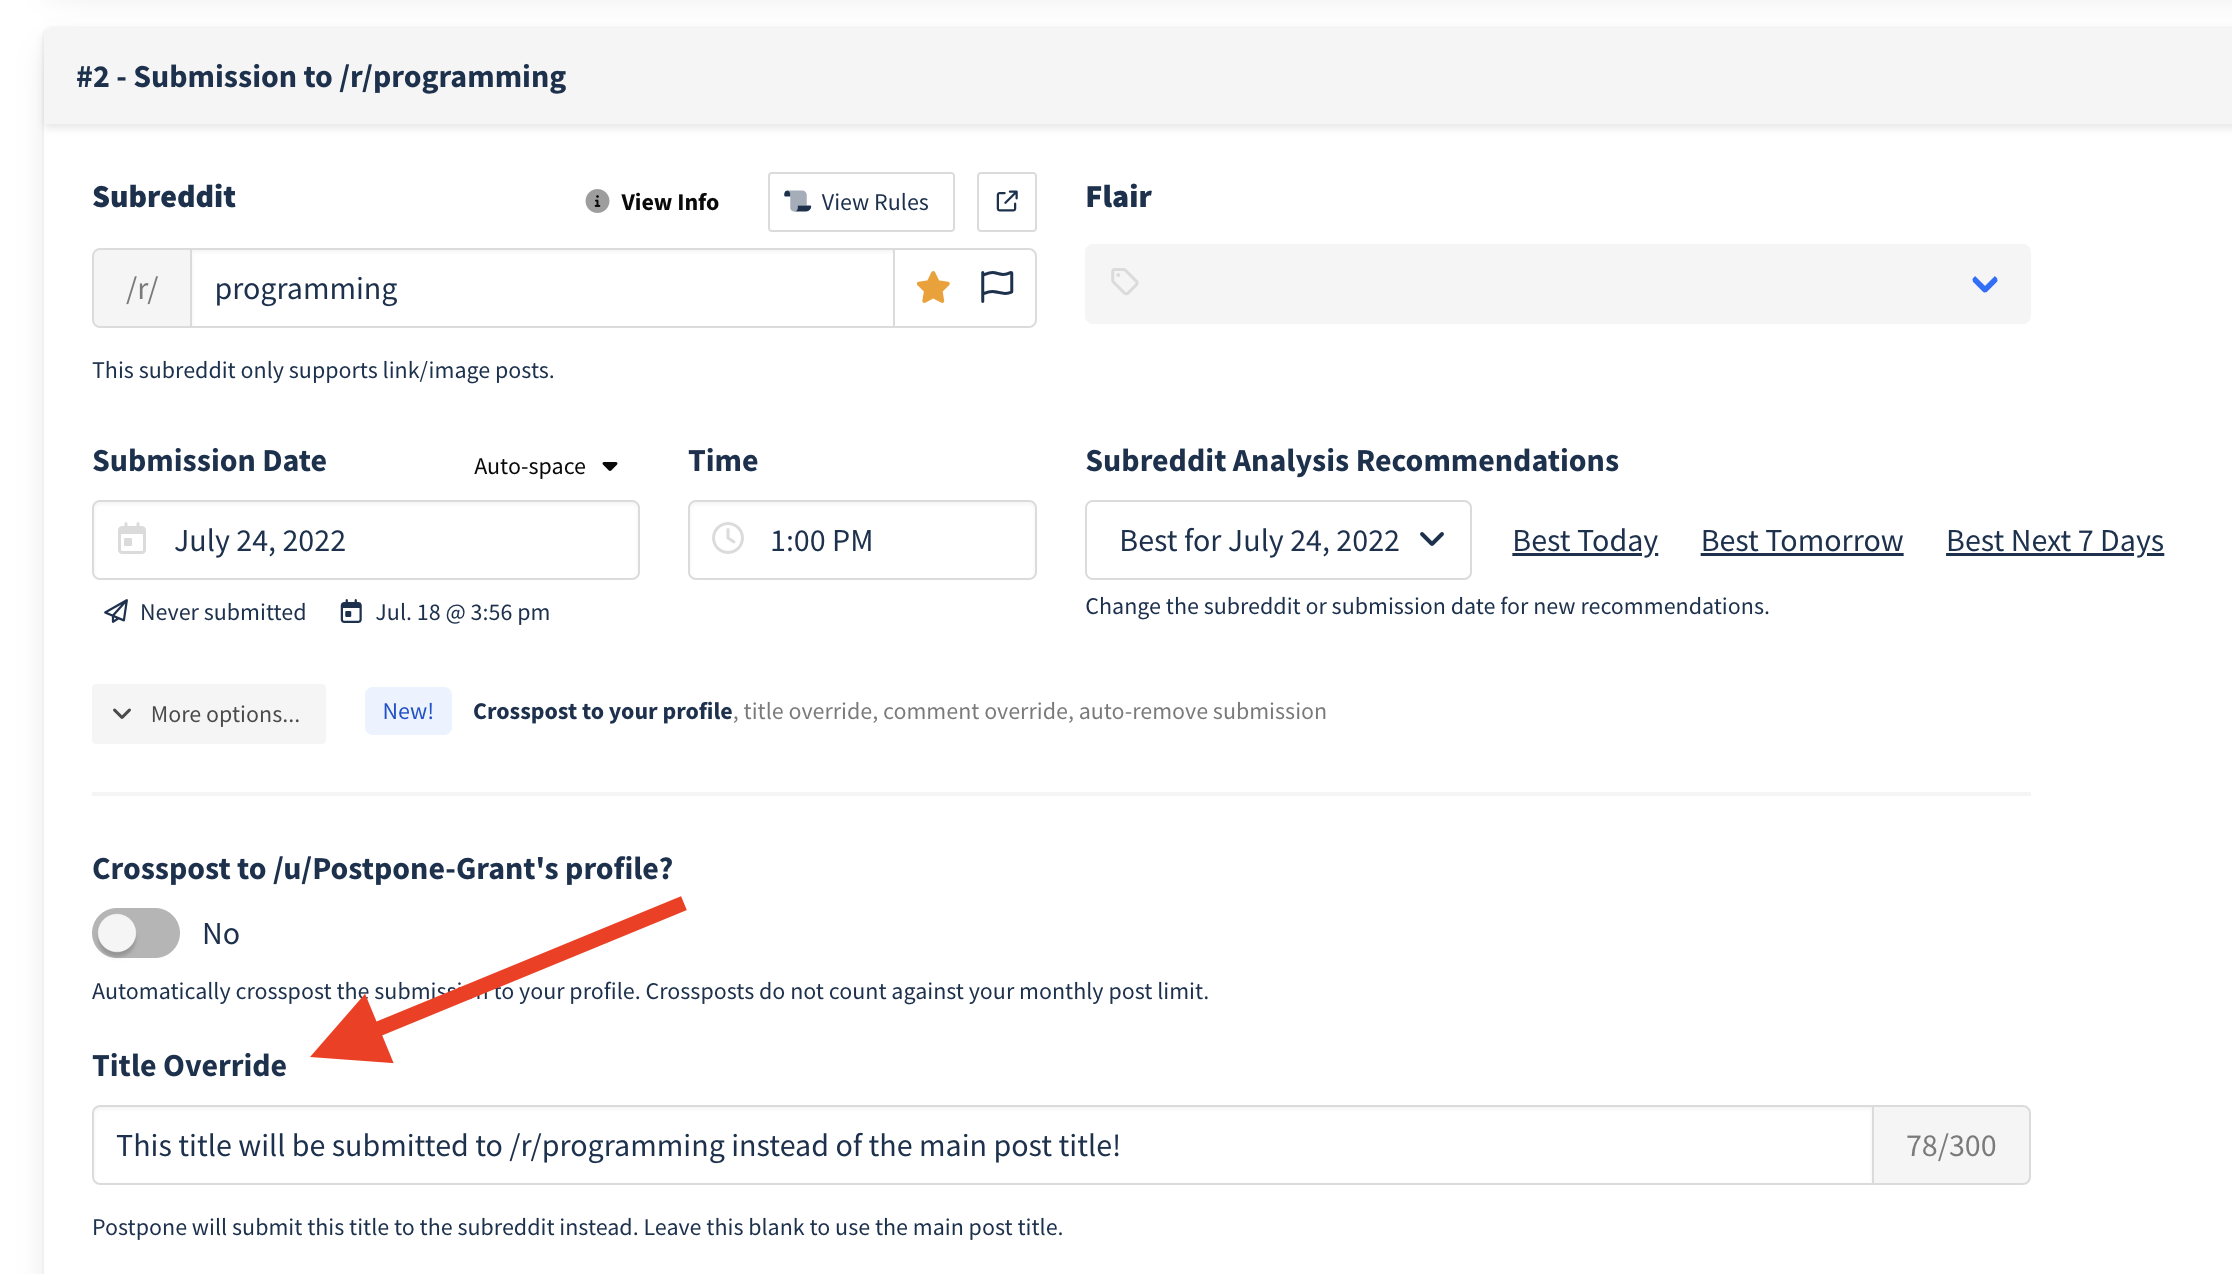Expand Best for July 24, 2022 dropdown

[x=1277, y=540]
